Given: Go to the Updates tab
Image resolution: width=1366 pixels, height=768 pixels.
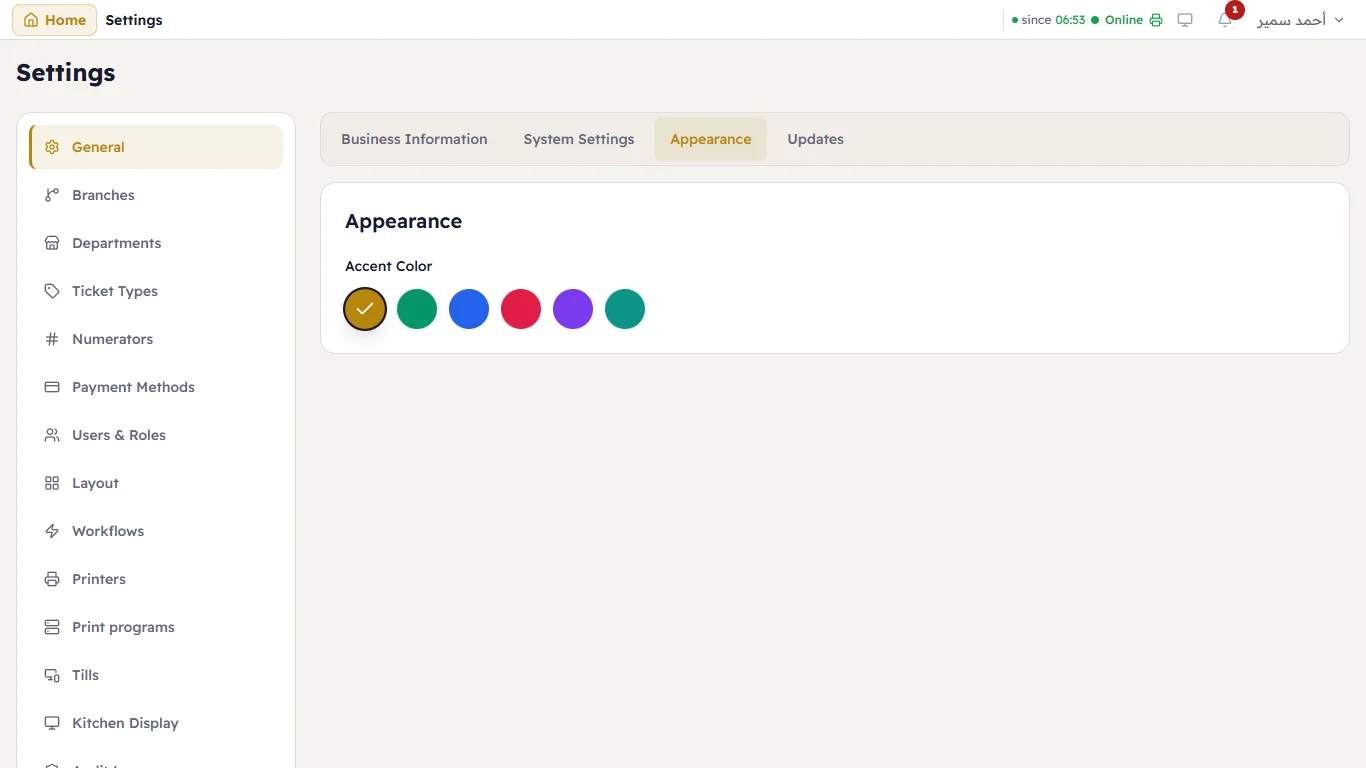Looking at the screenshot, I should 815,139.
